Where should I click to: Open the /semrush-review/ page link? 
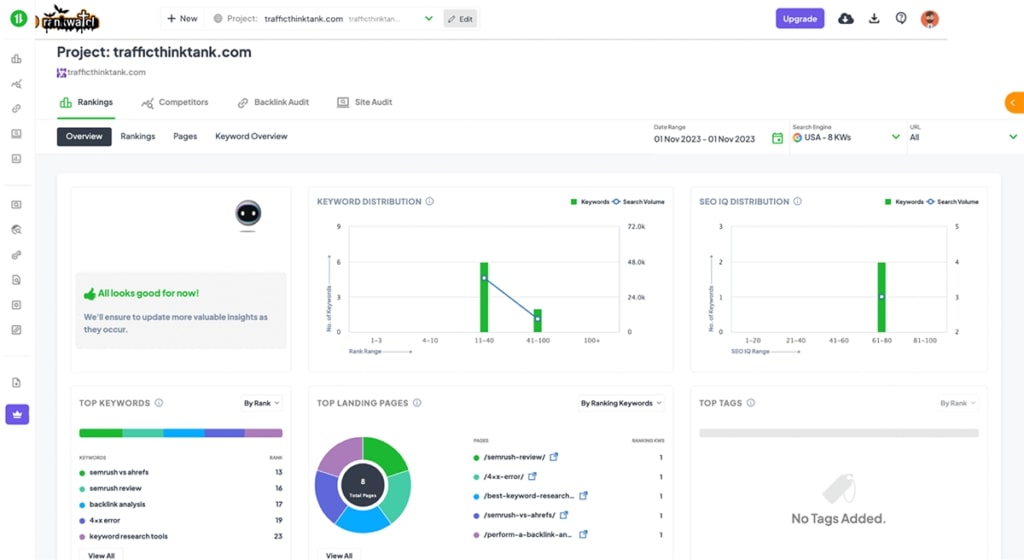515,457
